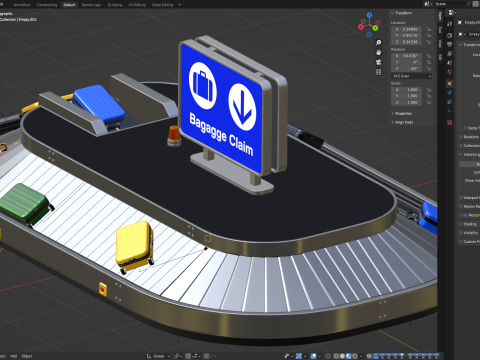Edit the Location X value field
The width and height of the screenshot is (480, 360).
(407, 29)
